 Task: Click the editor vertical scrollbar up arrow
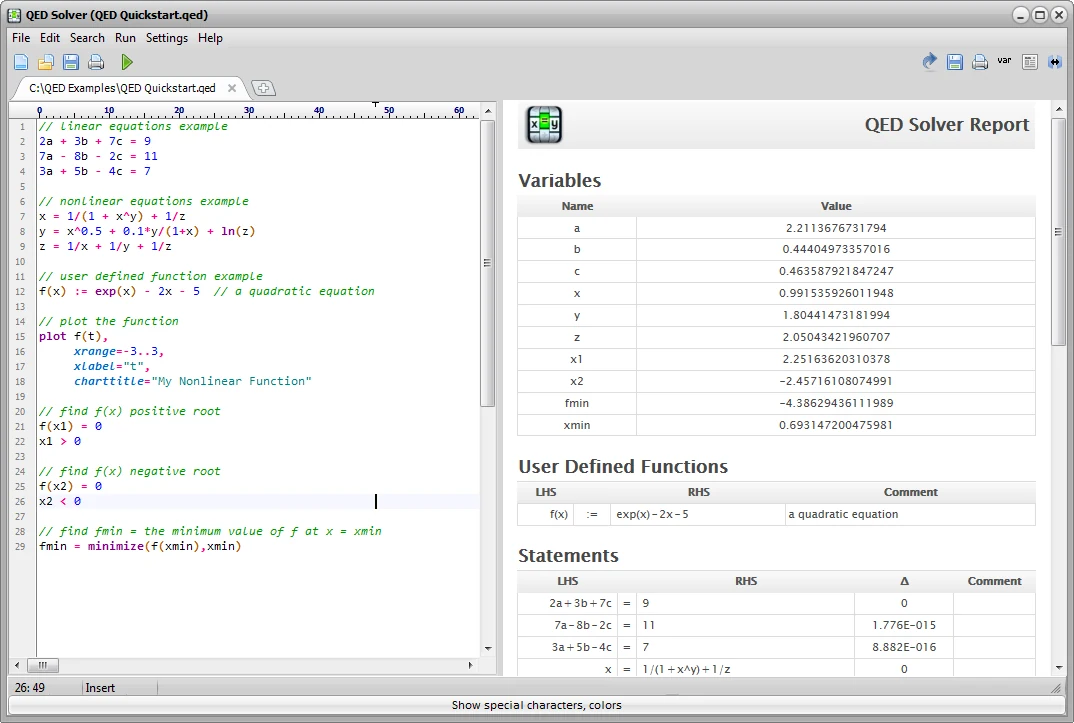click(x=488, y=111)
